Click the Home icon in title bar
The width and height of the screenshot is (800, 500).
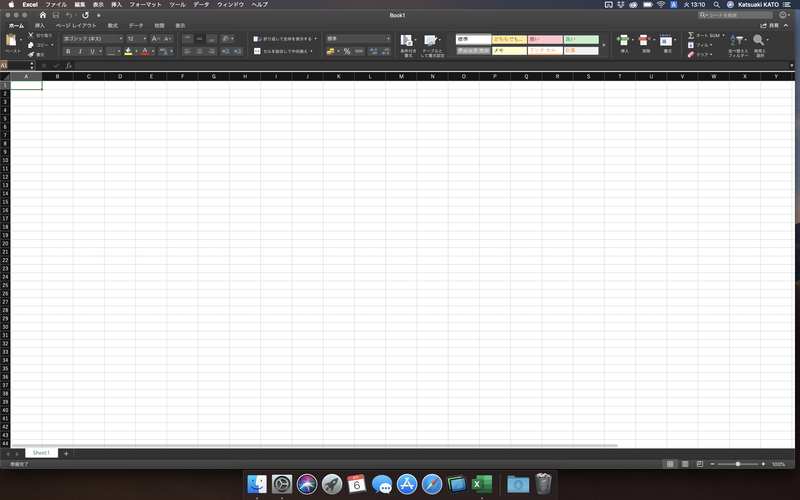pos(43,15)
